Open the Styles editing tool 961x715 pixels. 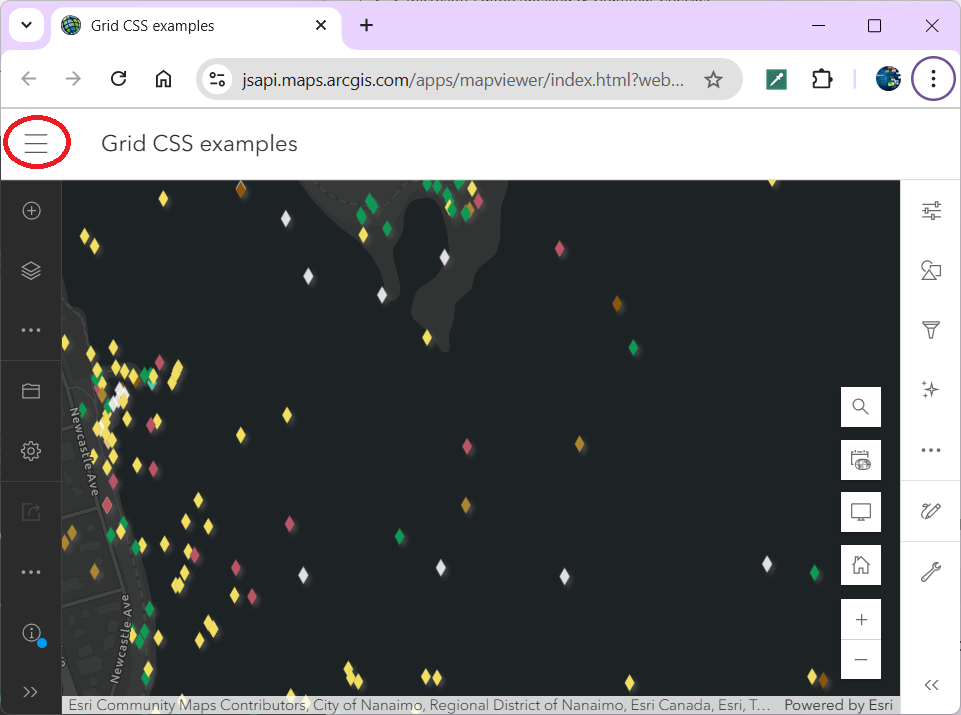pos(930,512)
